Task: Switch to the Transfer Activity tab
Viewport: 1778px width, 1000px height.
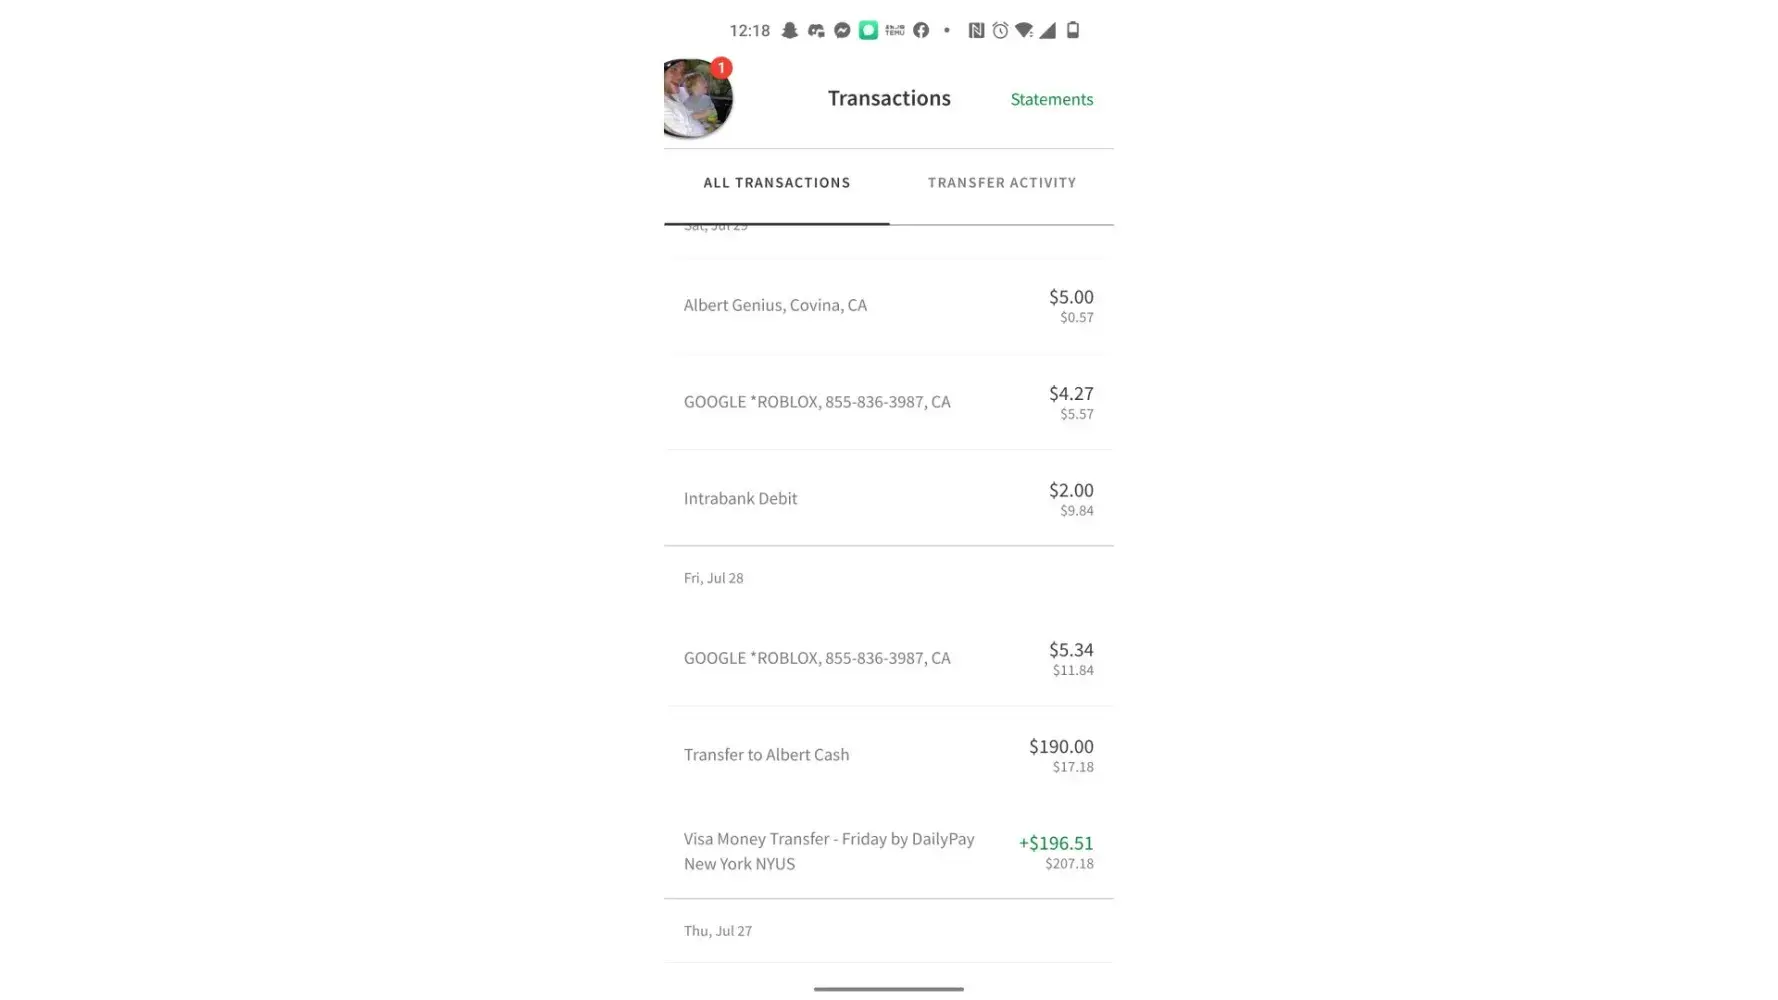Action: pos(1001,183)
